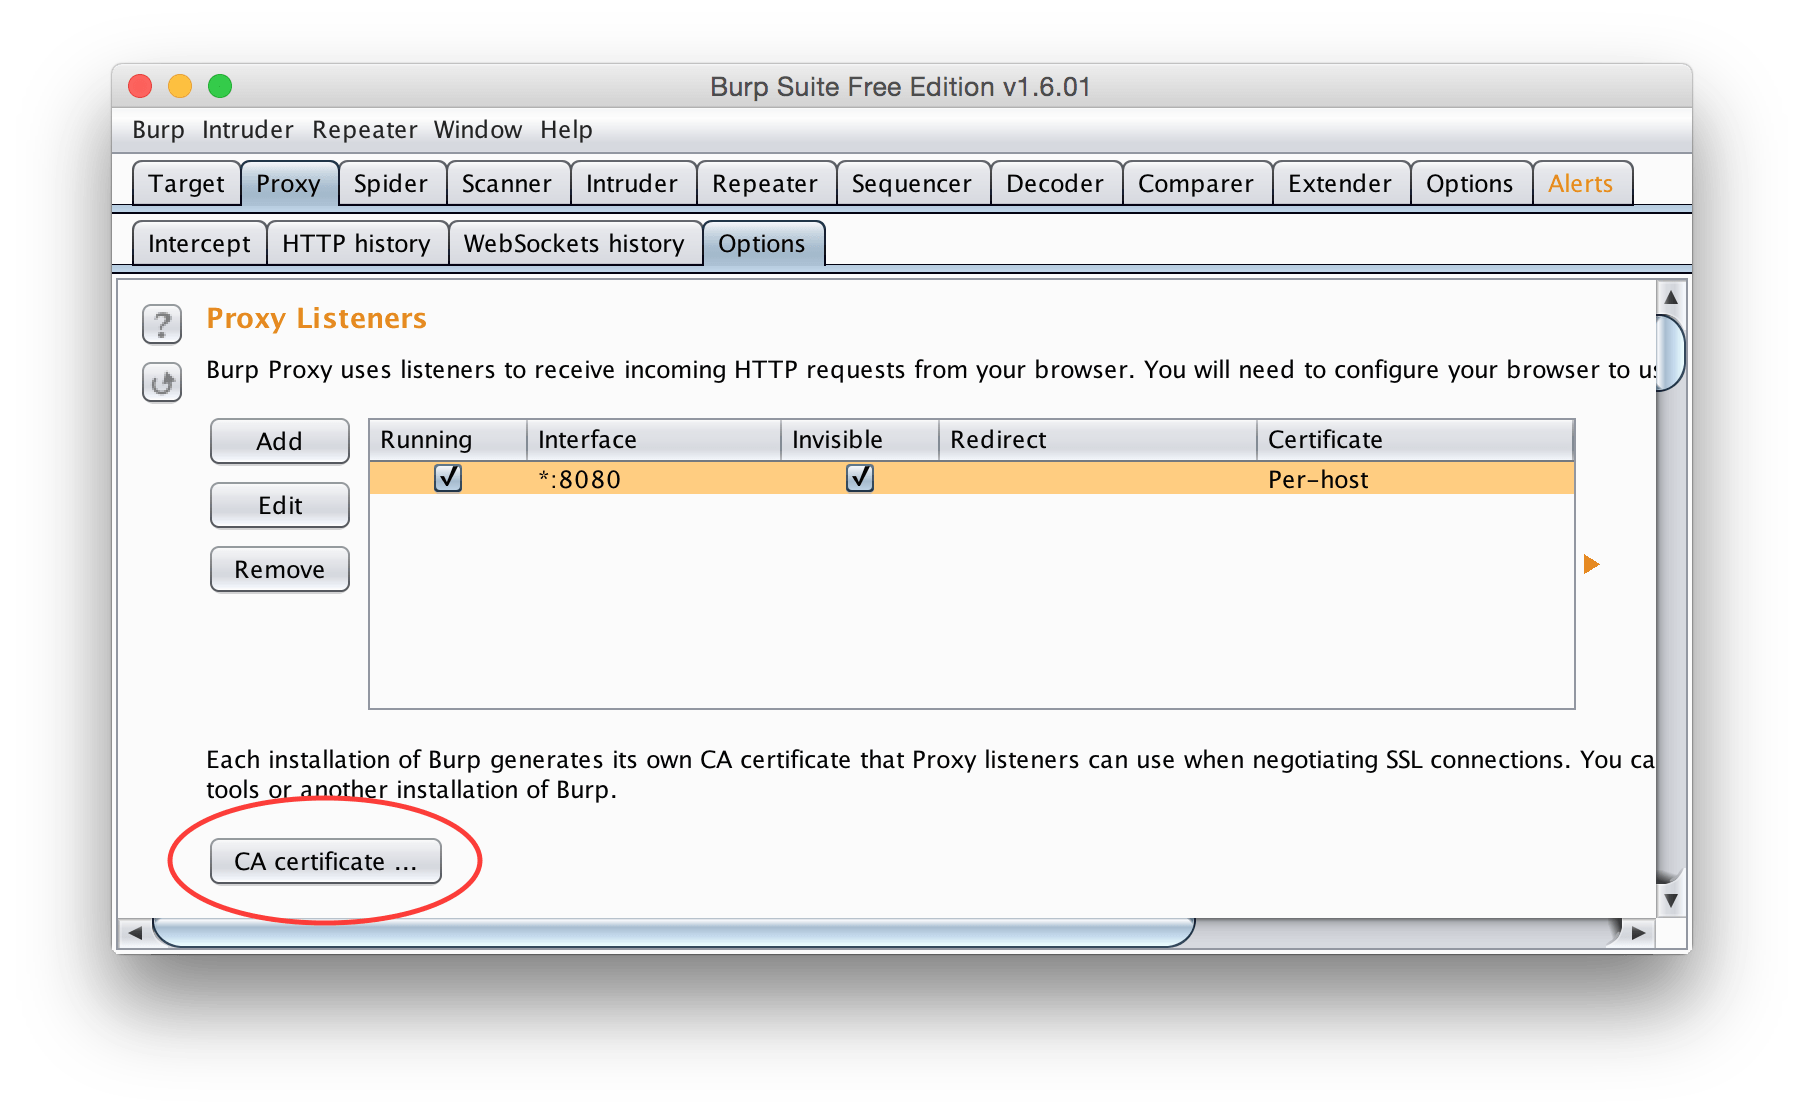The height and width of the screenshot is (1114, 1804).
Task: Click the restore defaults arrow icon
Action: pos(162,382)
